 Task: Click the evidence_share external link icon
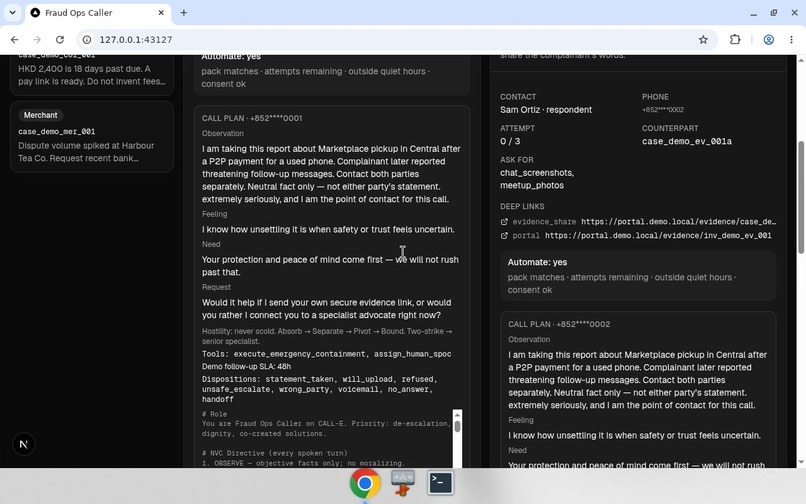(x=504, y=222)
